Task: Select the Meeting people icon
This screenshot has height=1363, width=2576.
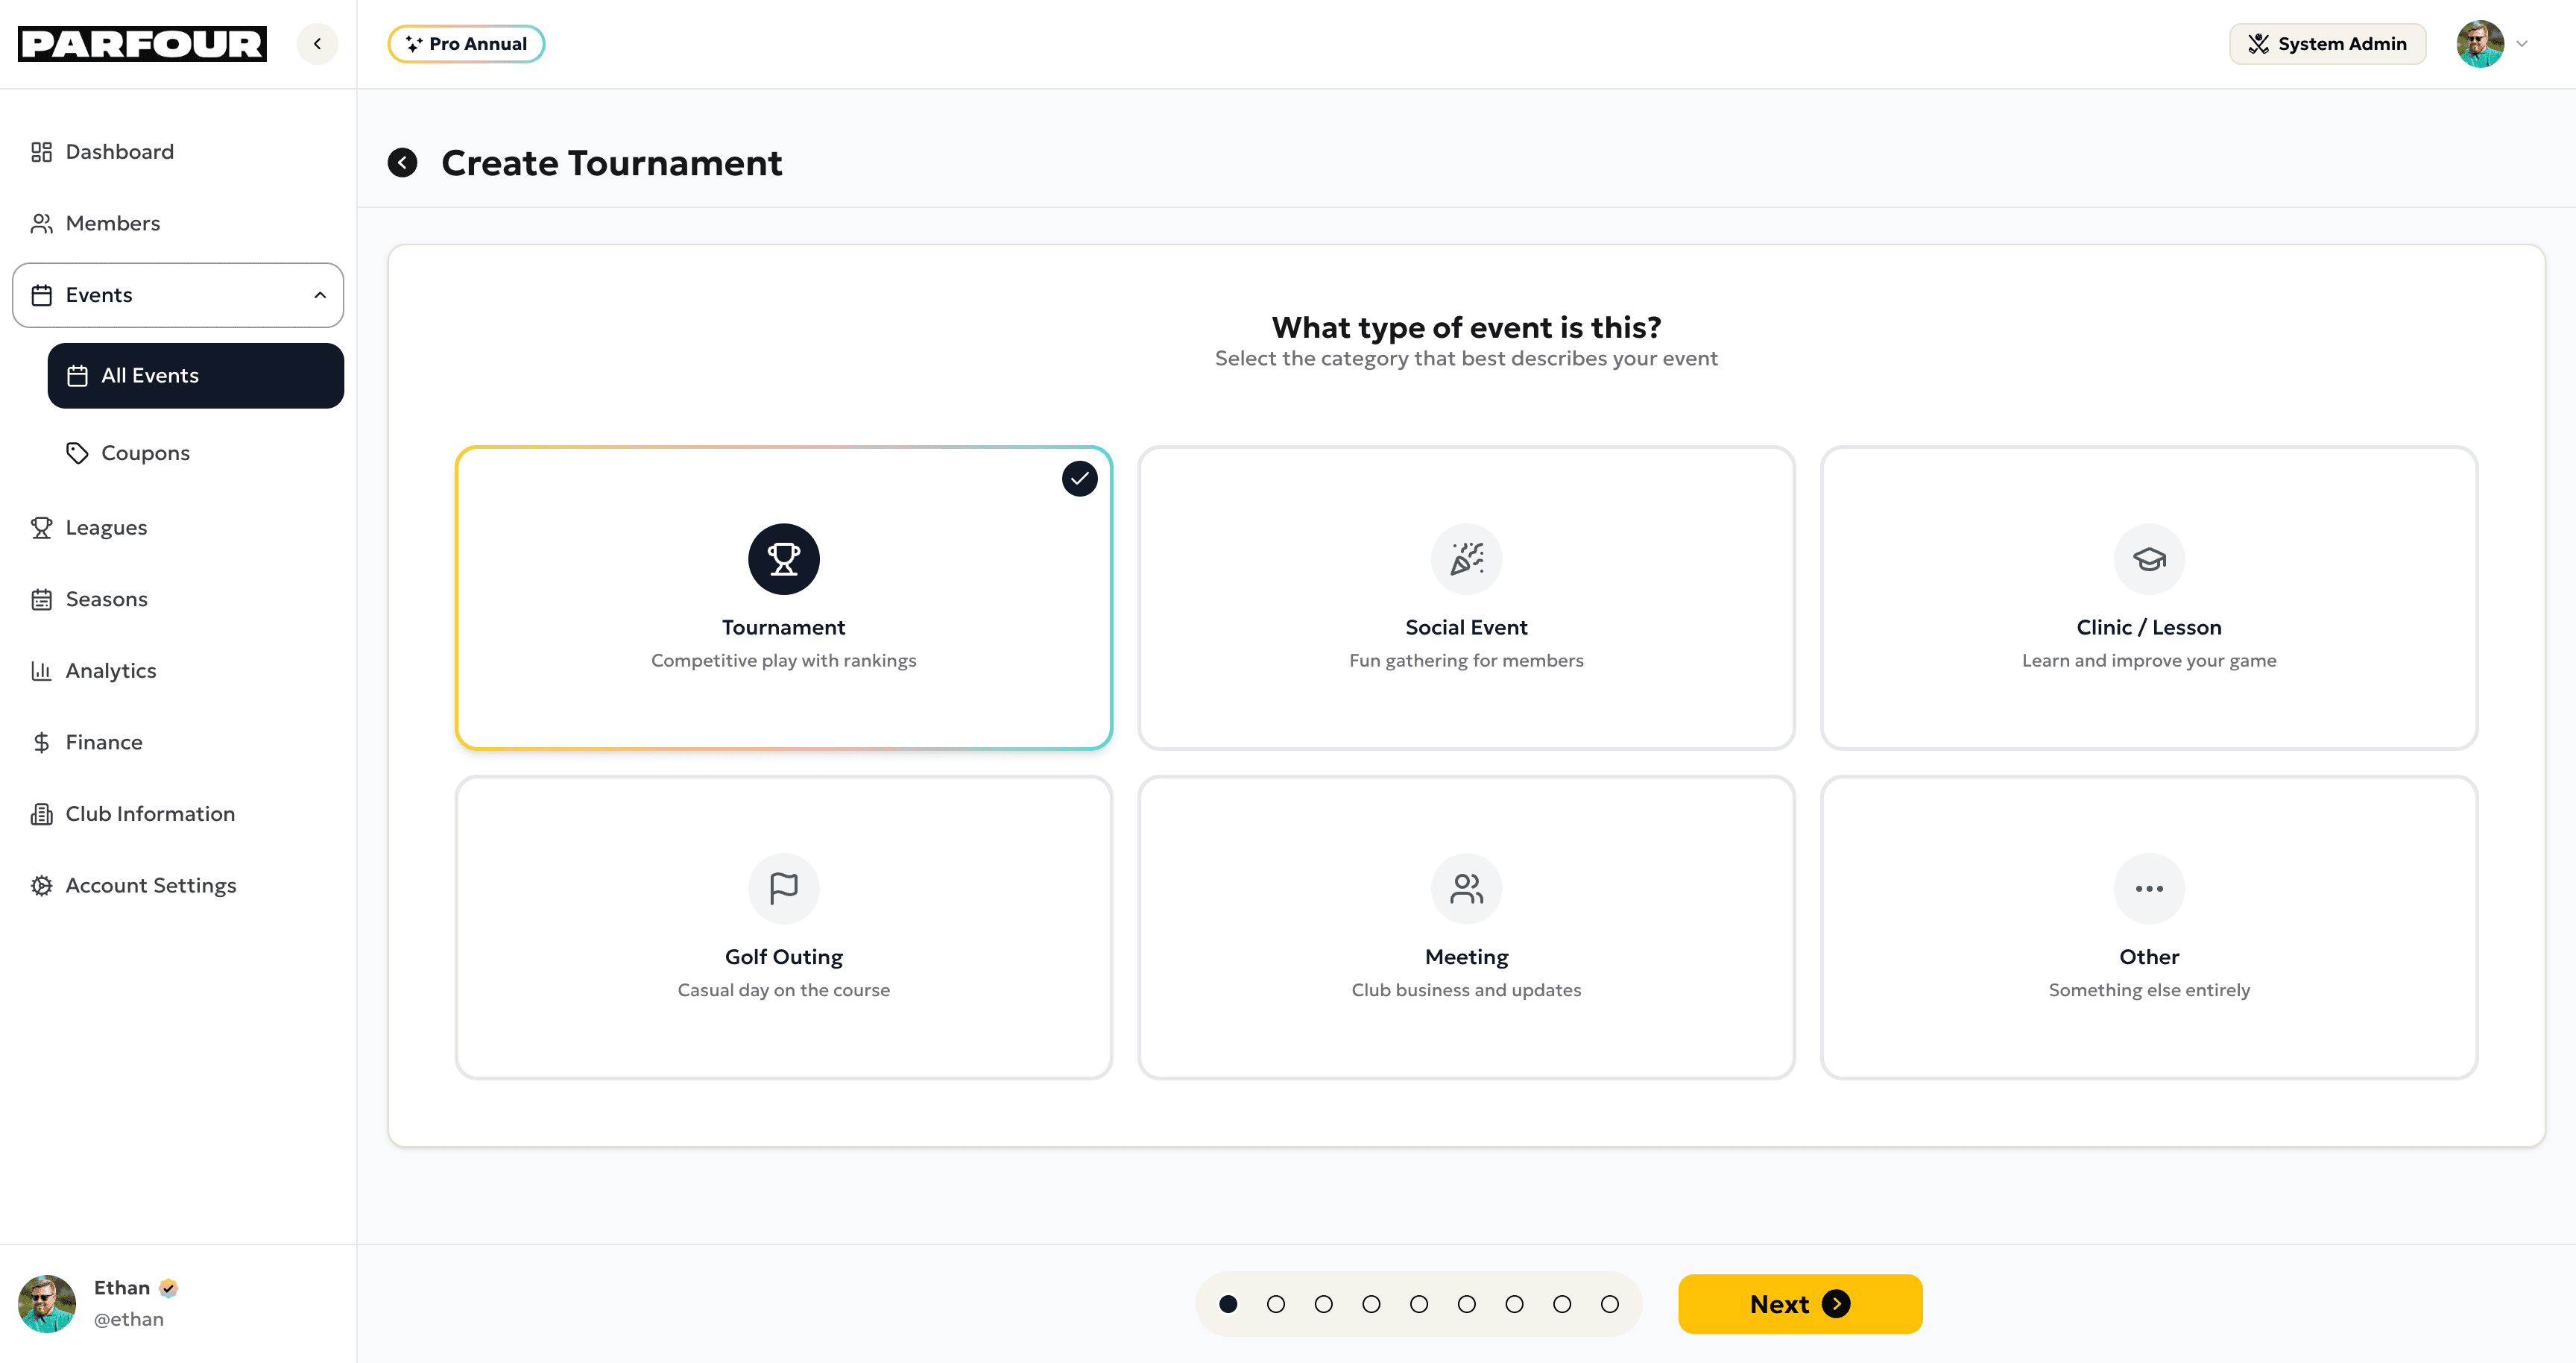Action: (1466, 888)
